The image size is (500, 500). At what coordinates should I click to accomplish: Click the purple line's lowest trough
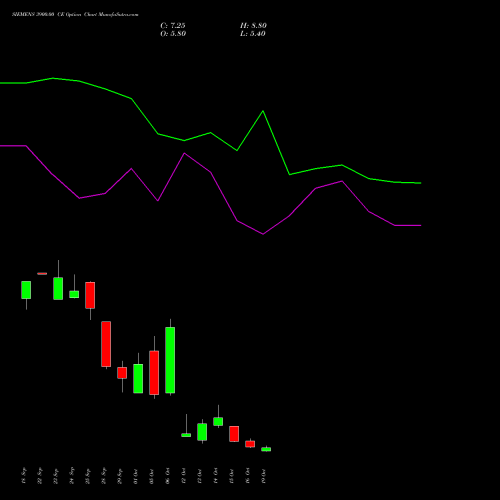[263, 234]
